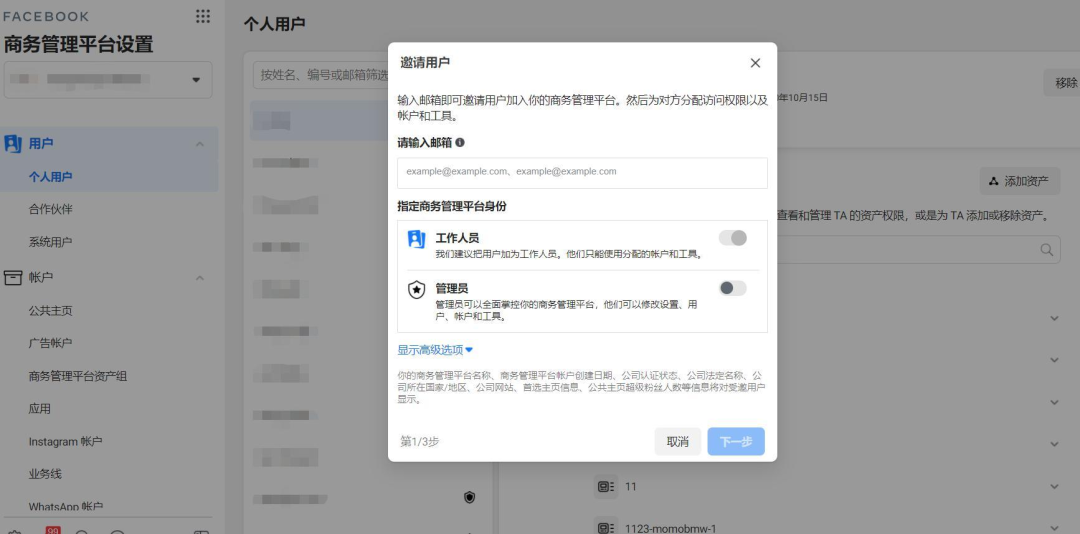Click the 商务管理平台设置 title
The width and height of the screenshot is (1080, 534).
[x=78, y=45]
